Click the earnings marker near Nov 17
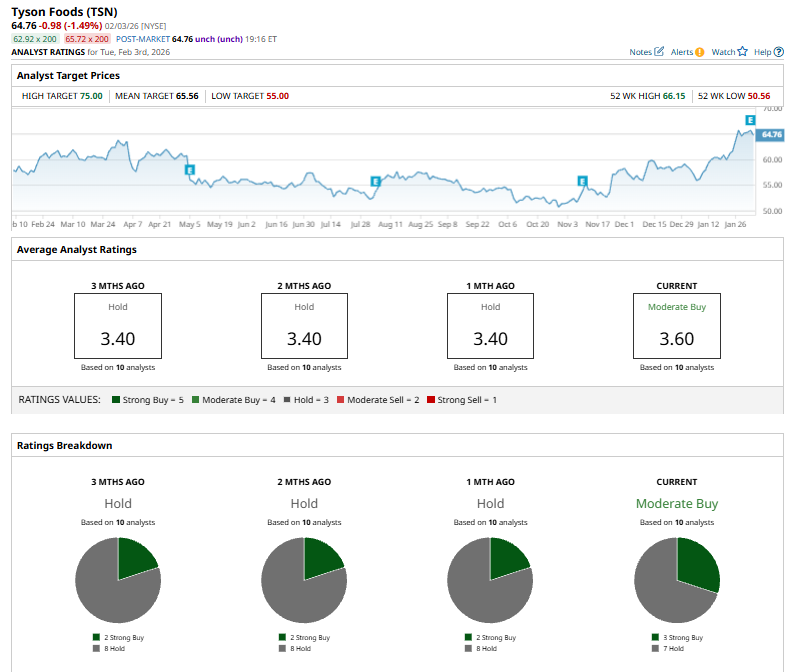The width and height of the screenshot is (795, 672). point(583,181)
